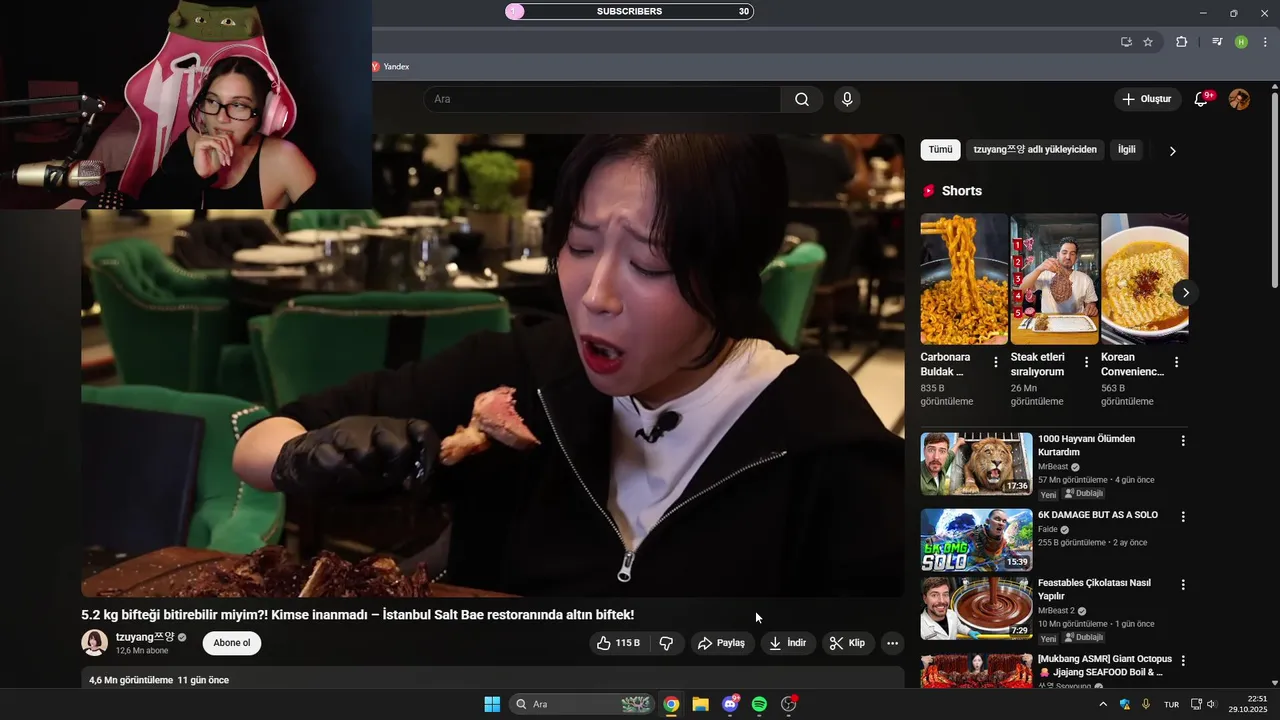This screenshot has height=720, width=1280.
Task: Open taskbar microphone tray icon
Action: point(1146,704)
